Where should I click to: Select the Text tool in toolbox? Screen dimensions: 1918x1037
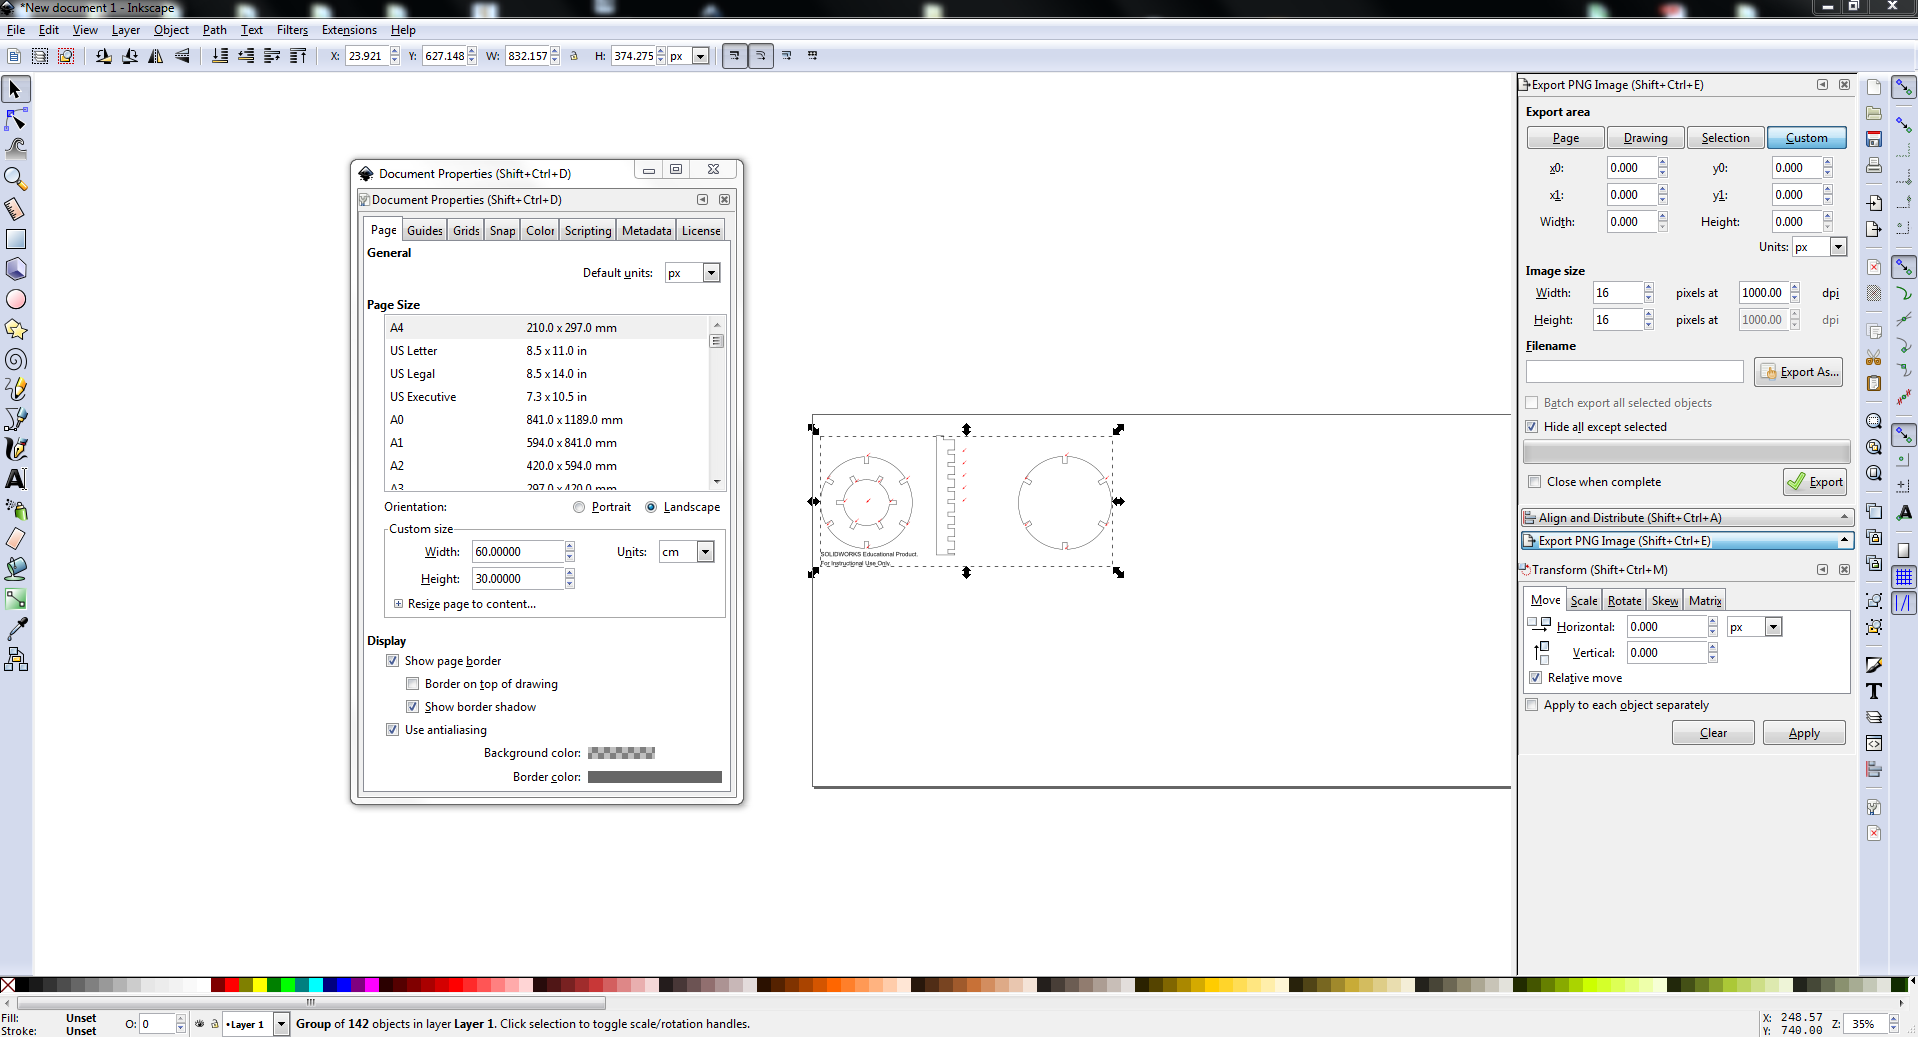[16, 479]
